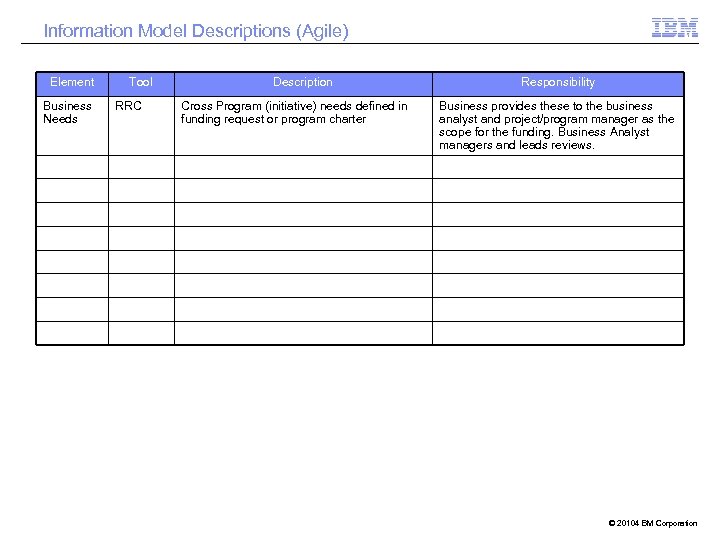Click the "Element" column header
This screenshot has height=540, width=720.
coord(72,84)
